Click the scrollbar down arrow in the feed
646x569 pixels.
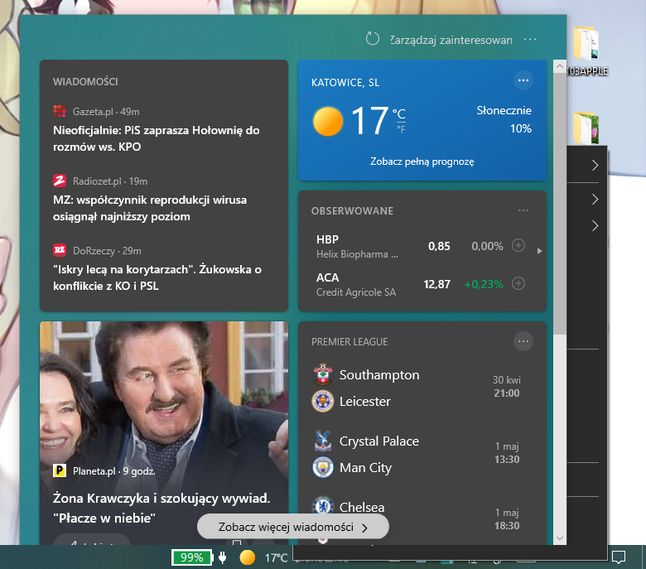click(559, 538)
